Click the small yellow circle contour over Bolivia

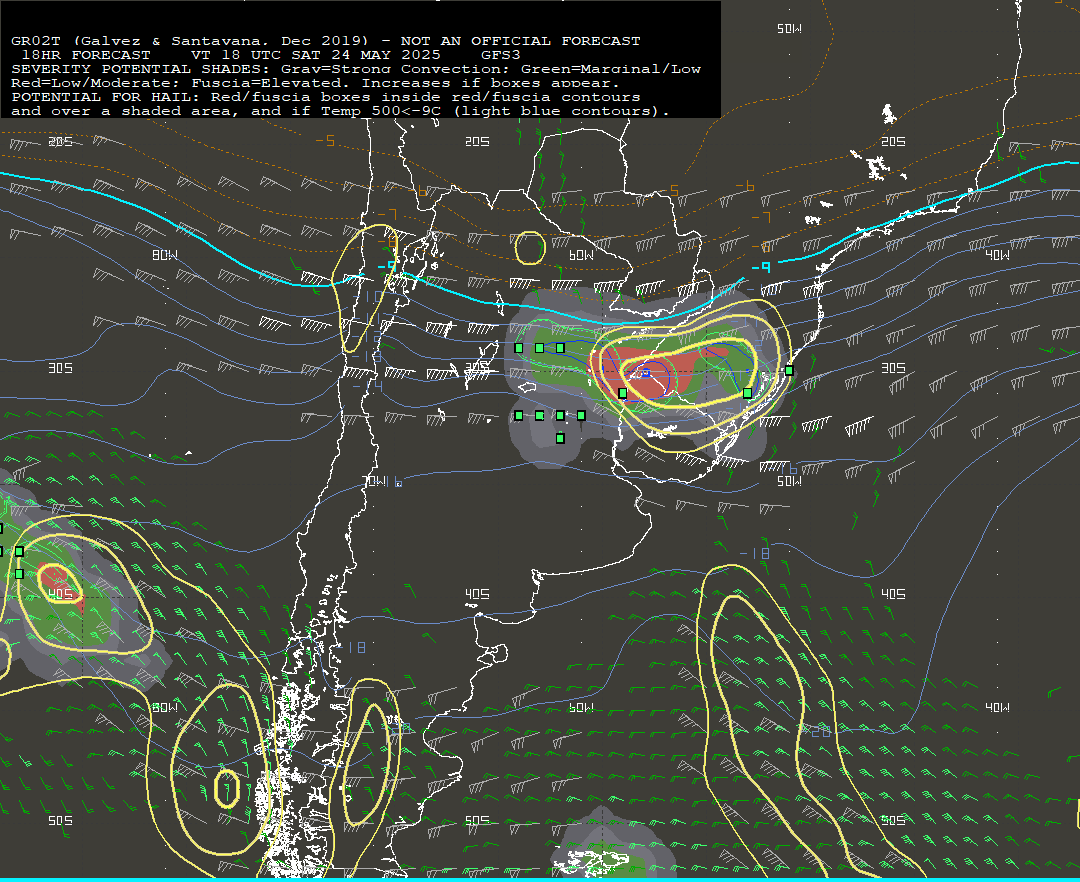tap(530, 249)
